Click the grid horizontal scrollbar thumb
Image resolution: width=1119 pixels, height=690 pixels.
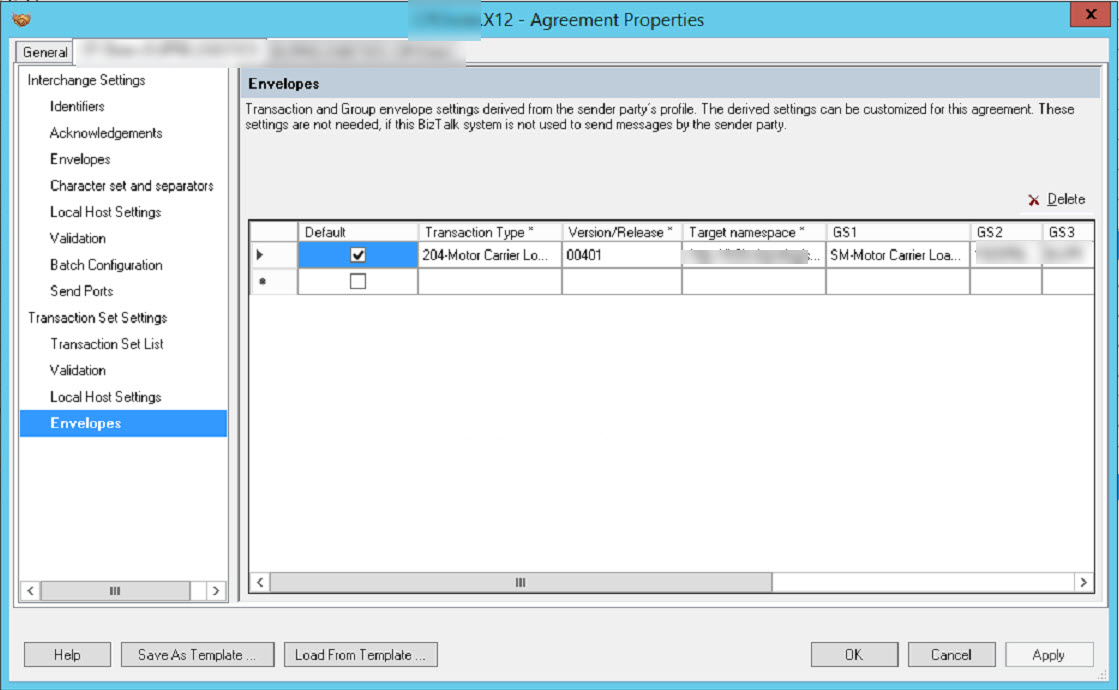521,582
